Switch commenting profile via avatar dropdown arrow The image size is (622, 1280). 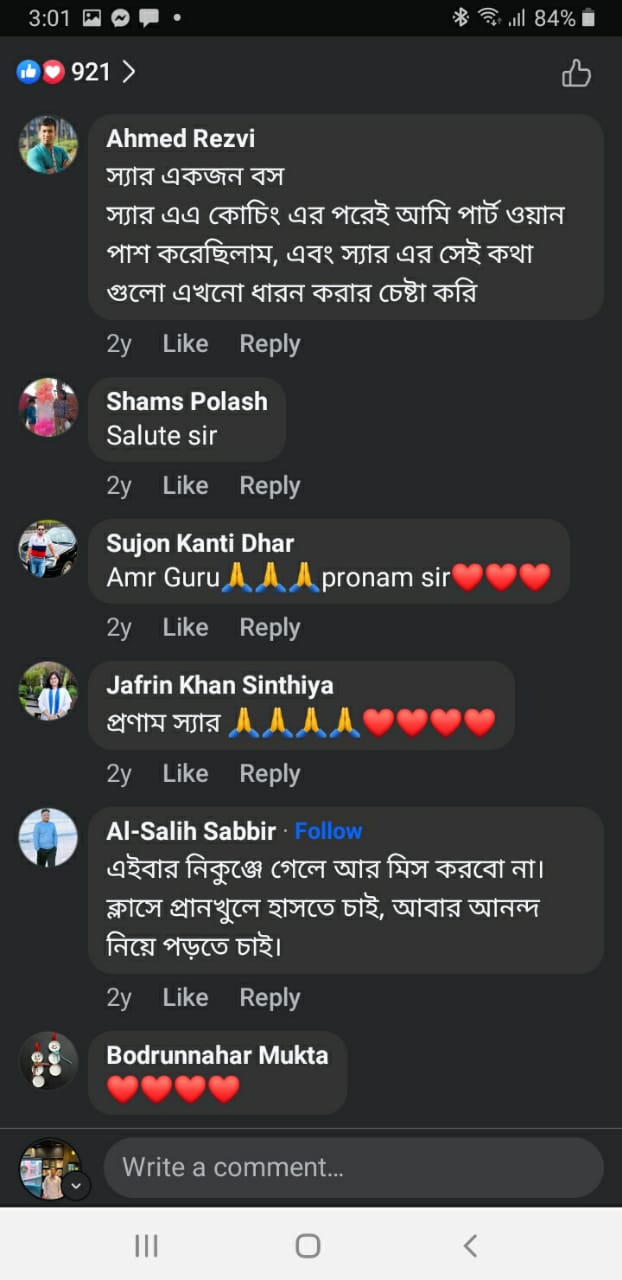pos(77,1186)
